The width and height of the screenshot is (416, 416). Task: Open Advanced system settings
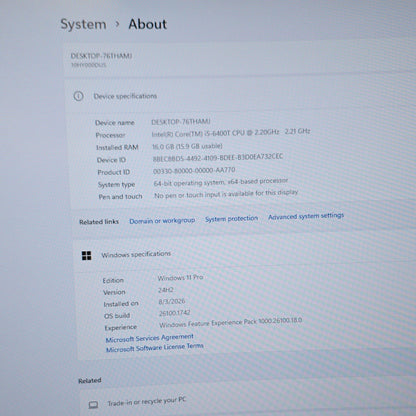coord(306,216)
